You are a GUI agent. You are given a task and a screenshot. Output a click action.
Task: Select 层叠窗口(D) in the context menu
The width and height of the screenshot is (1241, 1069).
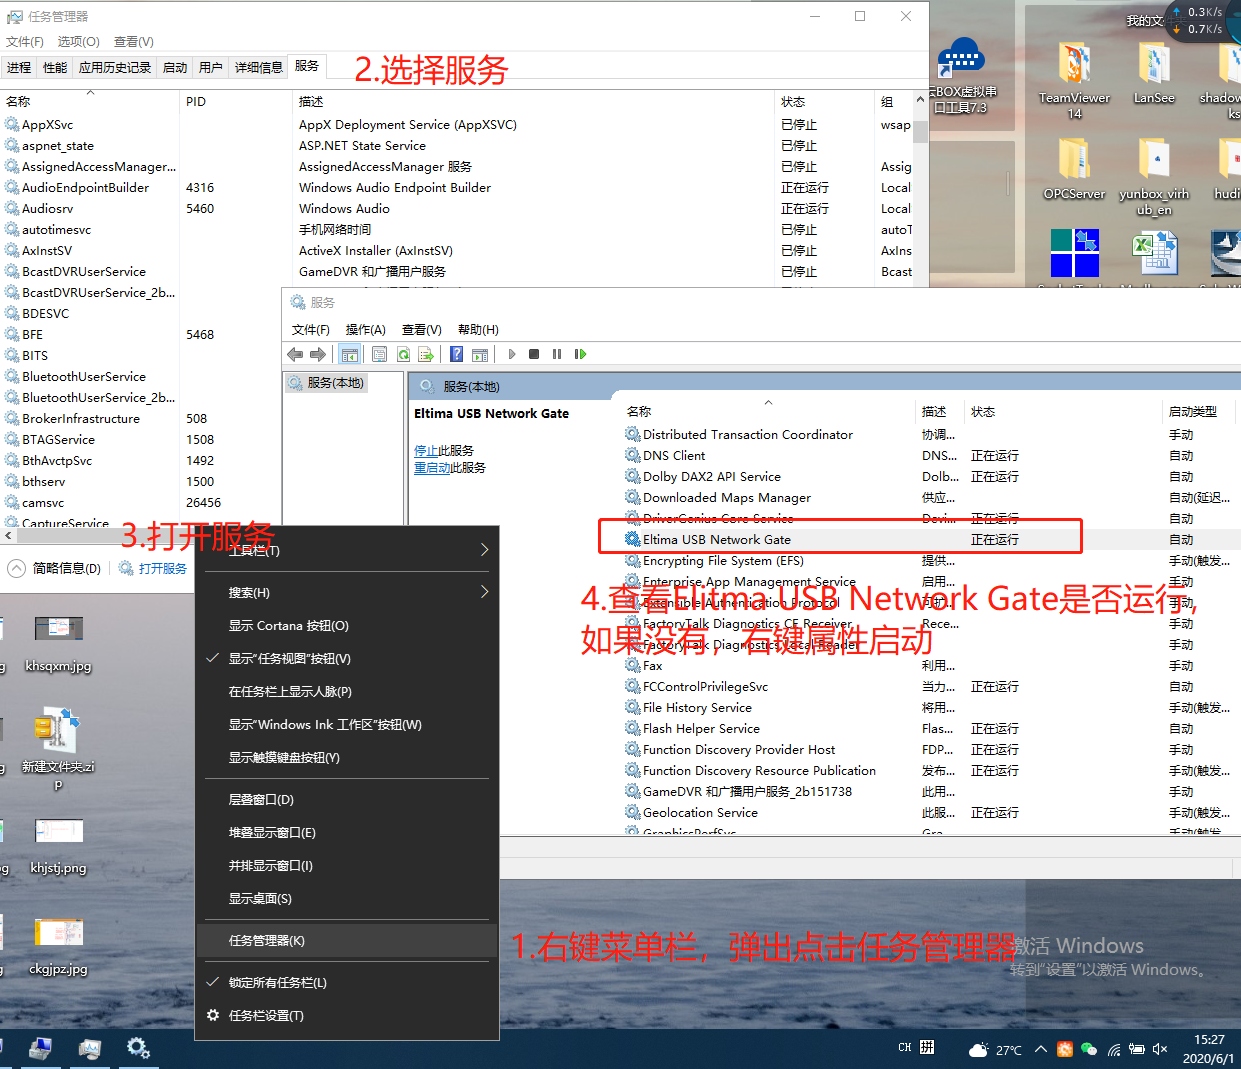(346, 800)
